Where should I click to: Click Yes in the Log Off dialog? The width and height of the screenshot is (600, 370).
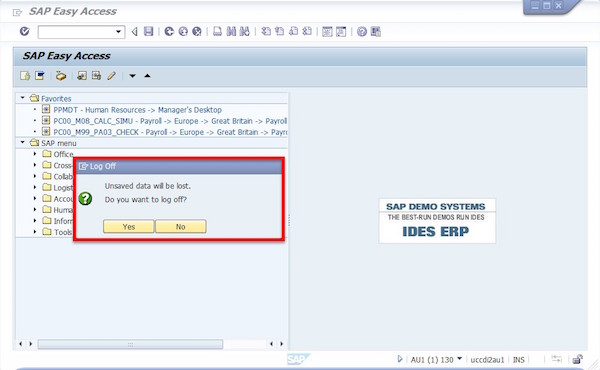[129, 227]
